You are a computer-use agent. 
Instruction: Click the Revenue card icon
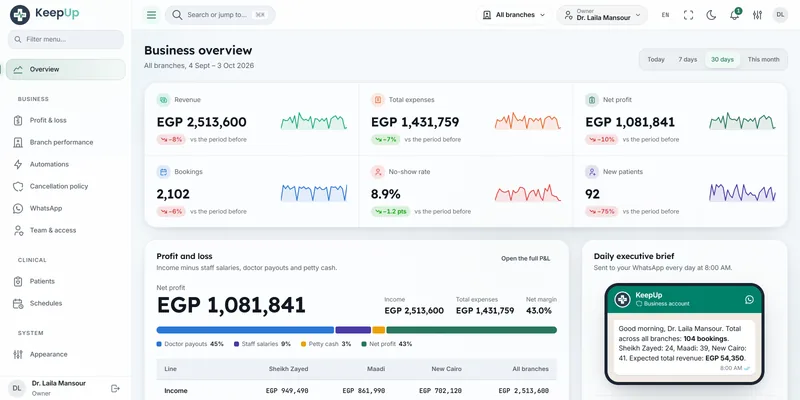pos(163,100)
